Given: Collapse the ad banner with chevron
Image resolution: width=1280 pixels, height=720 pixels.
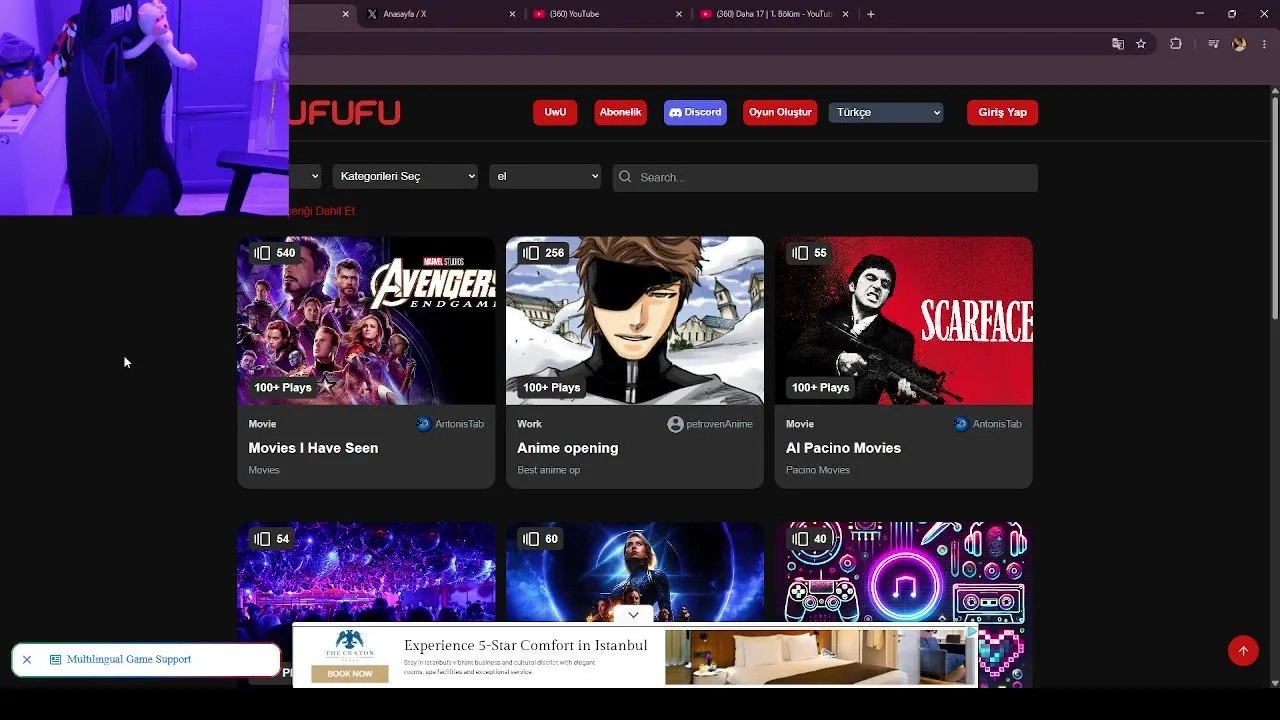Looking at the screenshot, I should click(x=633, y=615).
